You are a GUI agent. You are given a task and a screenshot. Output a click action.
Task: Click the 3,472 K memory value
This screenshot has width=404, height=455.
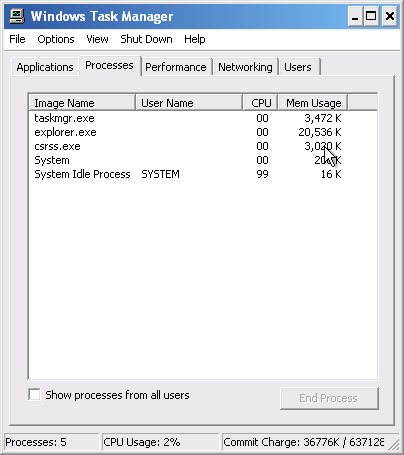(323, 118)
